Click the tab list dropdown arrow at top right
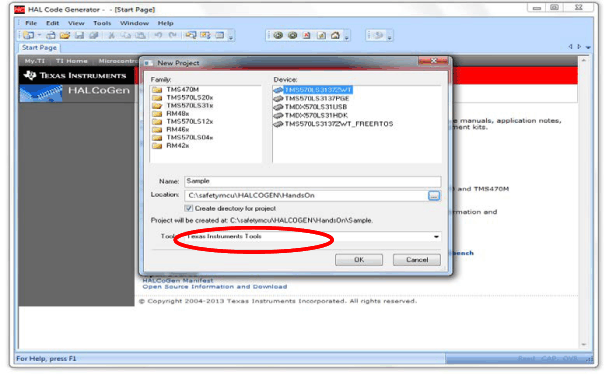This screenshot has height=375, width=609. point(588,47)
